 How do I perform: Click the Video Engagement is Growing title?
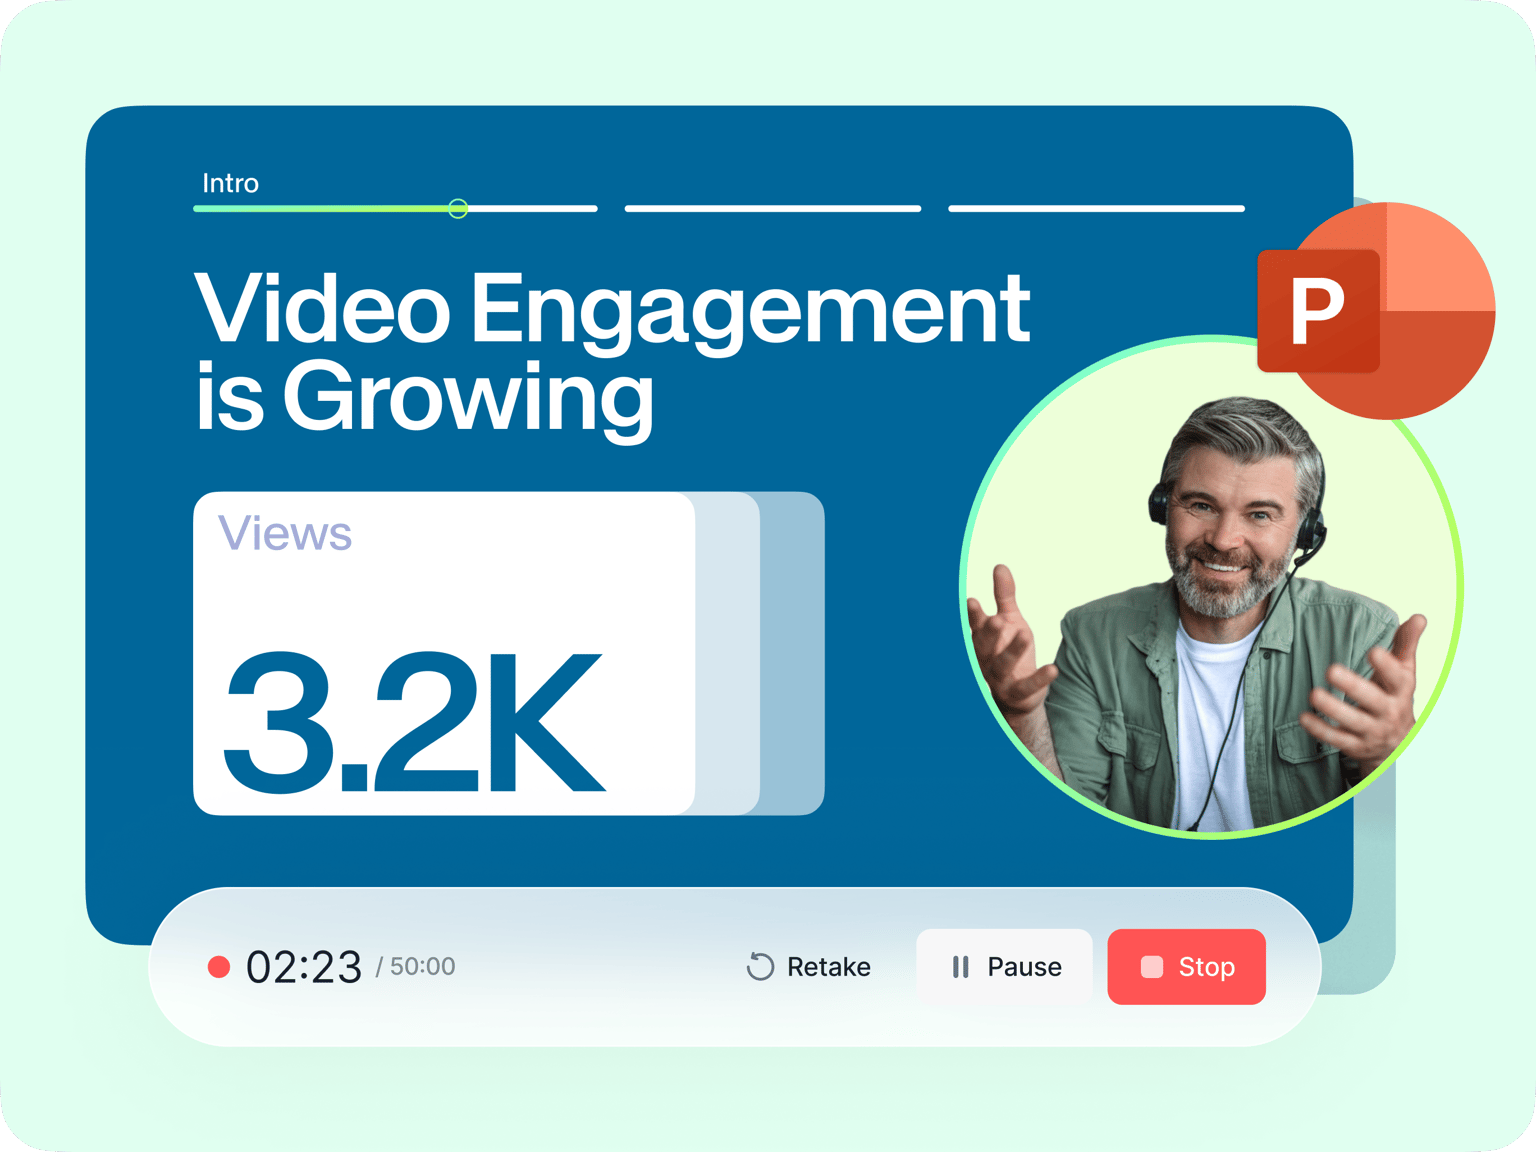click(612, 352)
